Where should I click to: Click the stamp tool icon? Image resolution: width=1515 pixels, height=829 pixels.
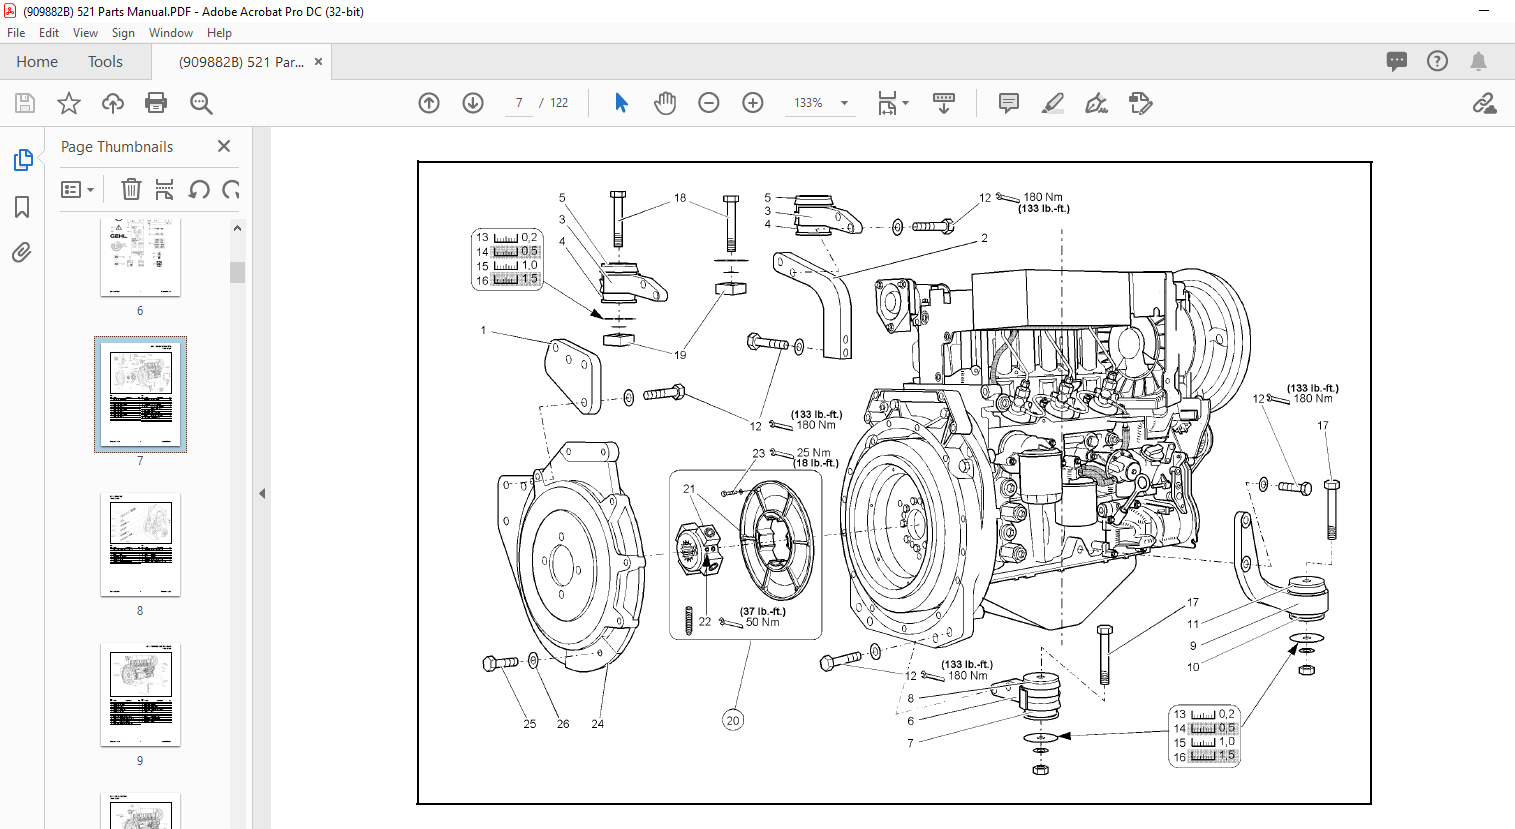[1141, 103]
